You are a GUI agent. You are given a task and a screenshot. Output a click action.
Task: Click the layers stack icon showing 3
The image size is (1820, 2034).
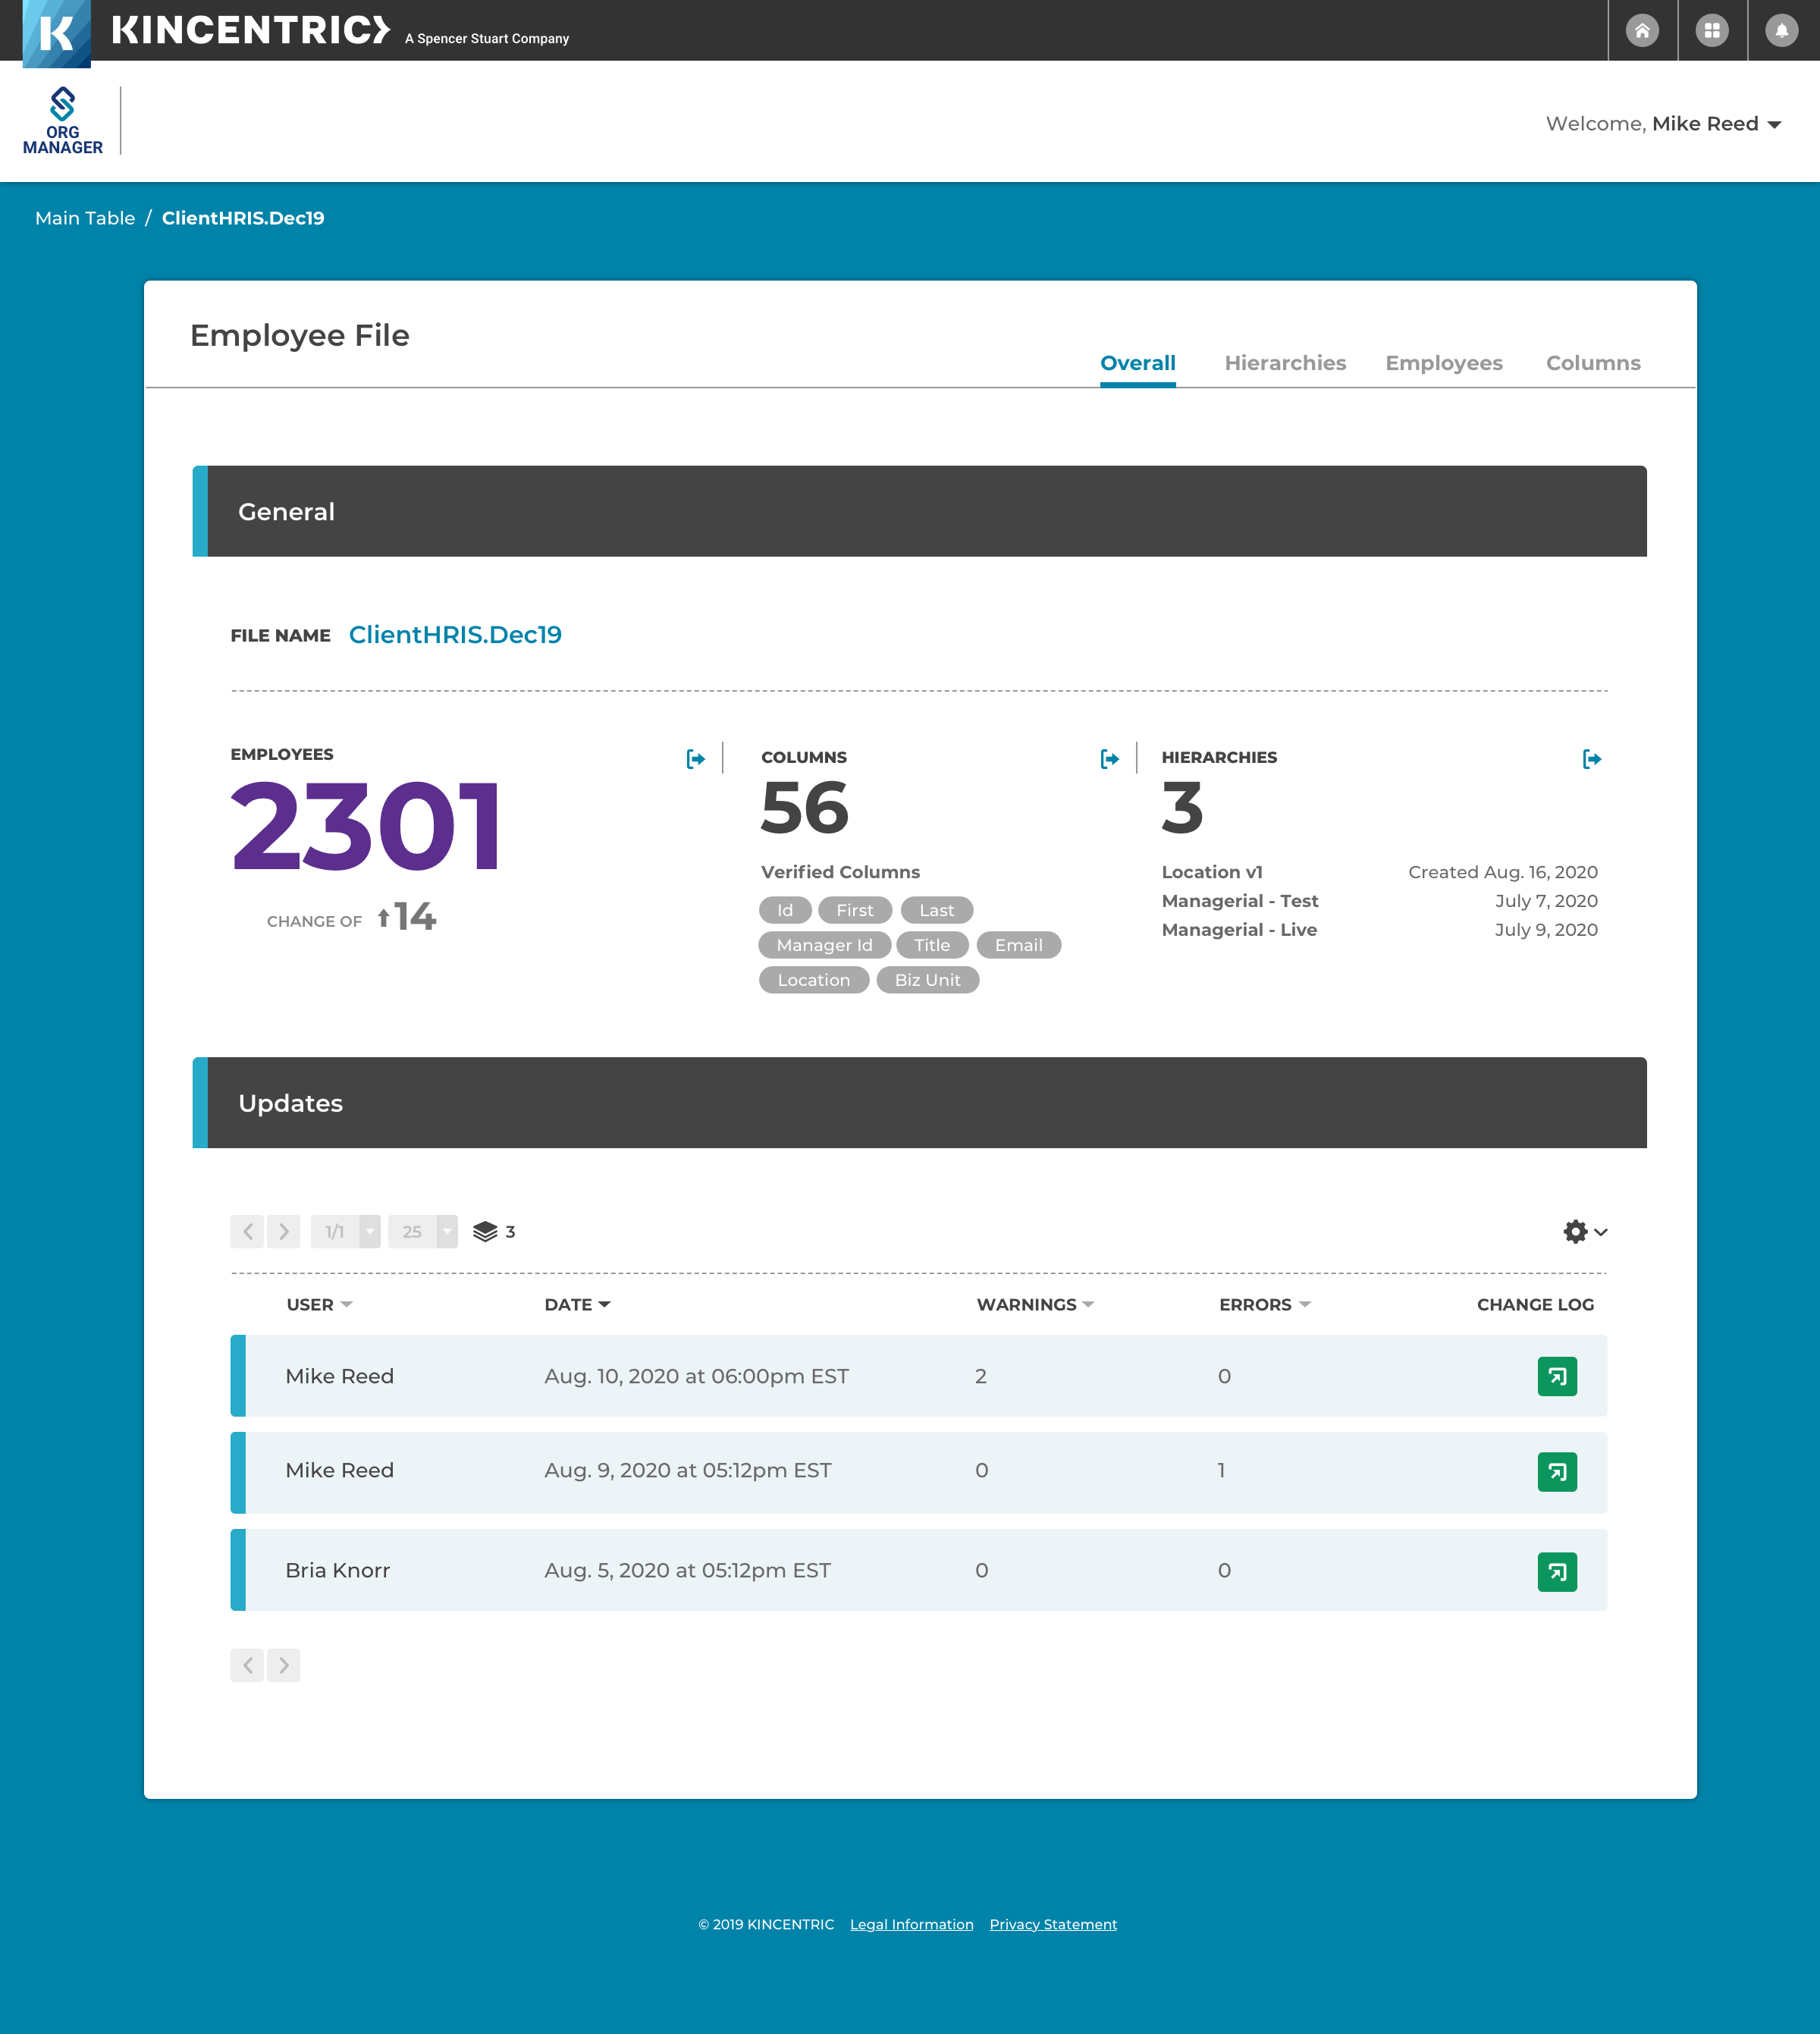pyautogui.click(x=486, y=1231)
